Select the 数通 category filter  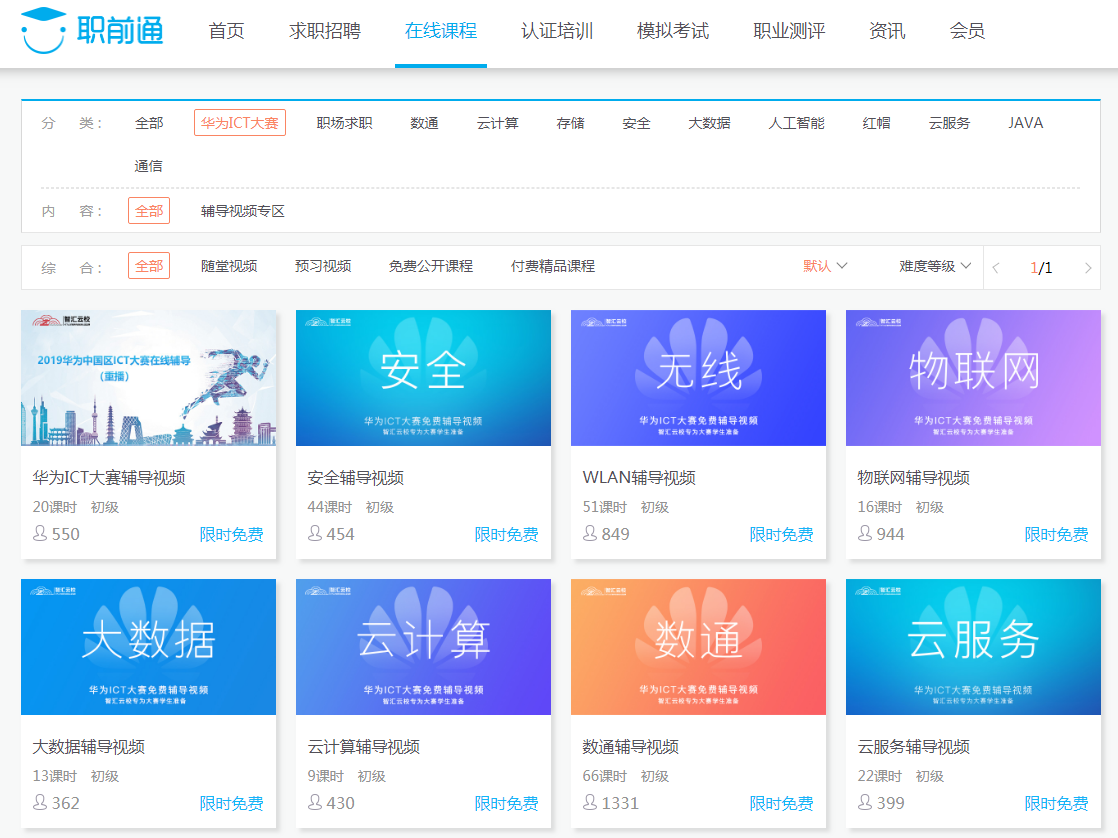pyautogui.click(x=424, y=123)
